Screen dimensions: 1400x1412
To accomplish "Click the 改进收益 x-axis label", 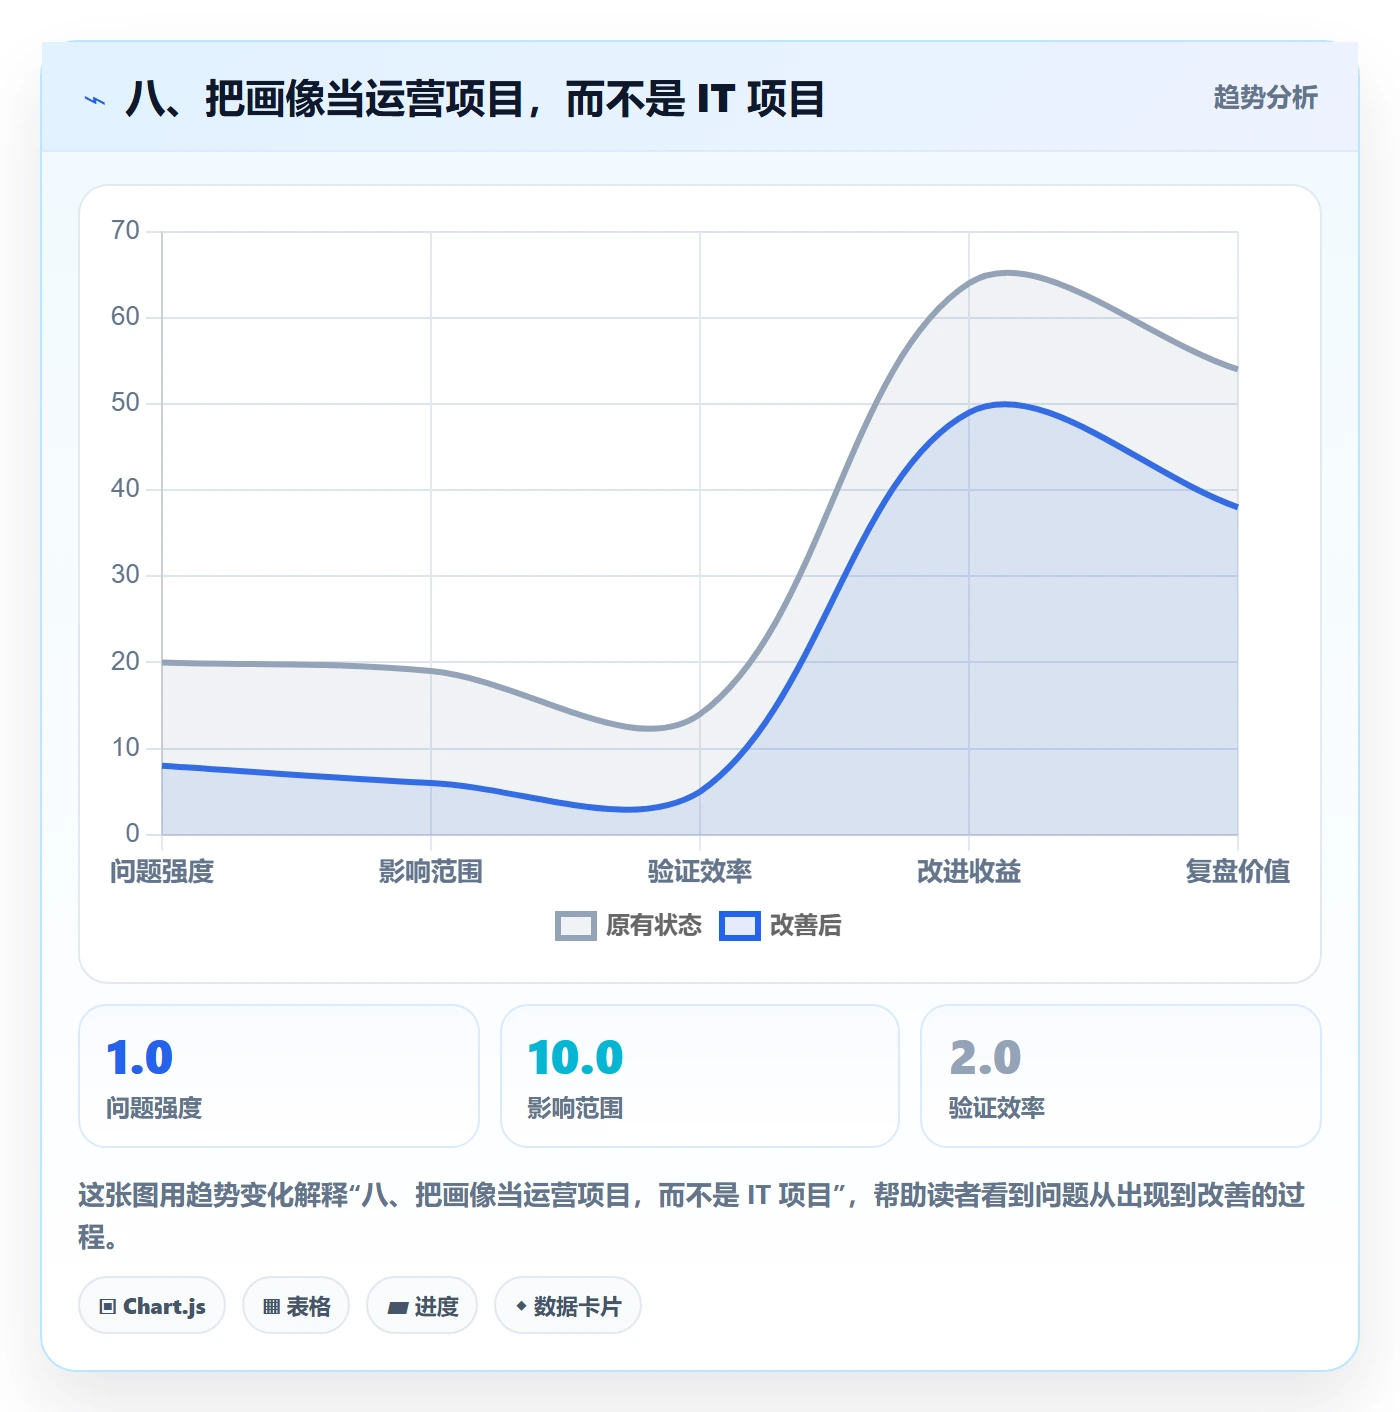I will click(x=969, y=872).
